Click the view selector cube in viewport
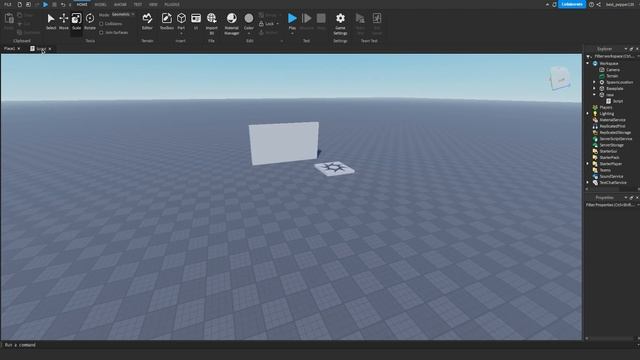The width and height of the screenshot is (640, 360). (x=560, y=78)
